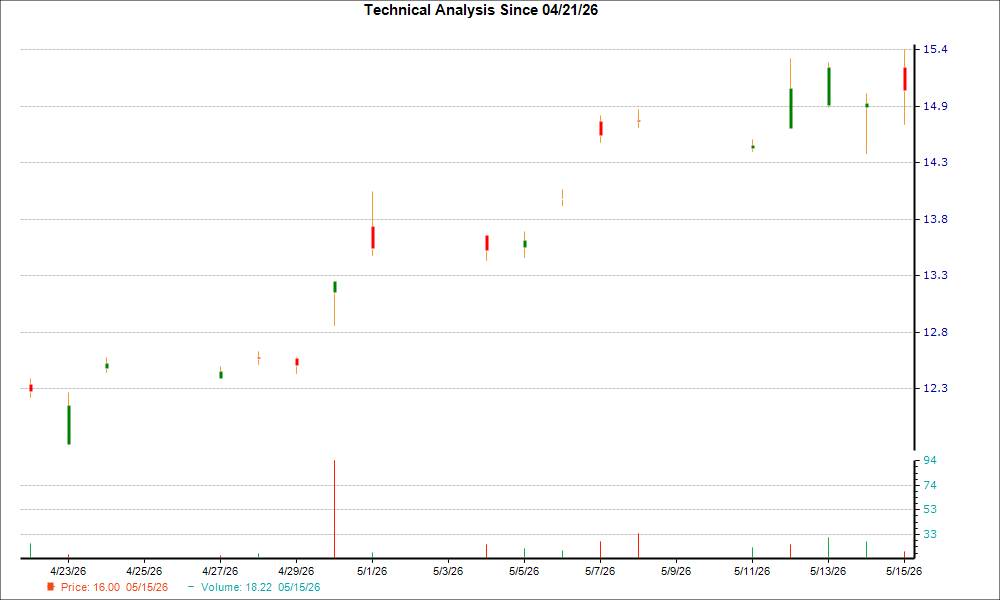Click the 94 volume axis value

(930, 460)
